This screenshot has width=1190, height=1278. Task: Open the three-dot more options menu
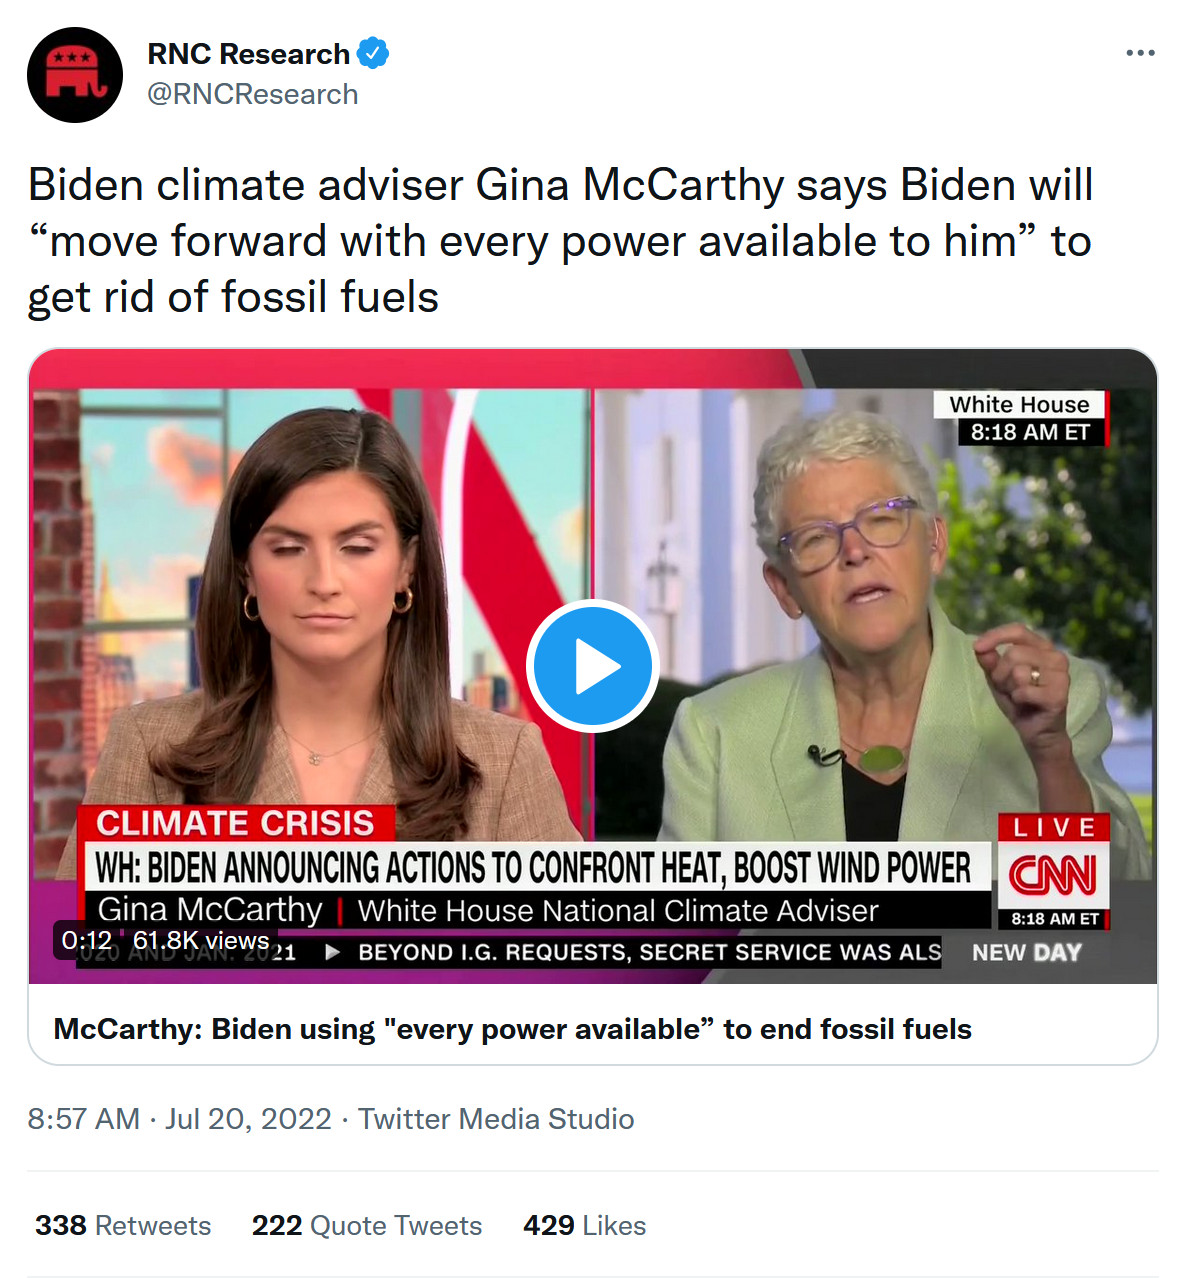tap(1140, 53)
